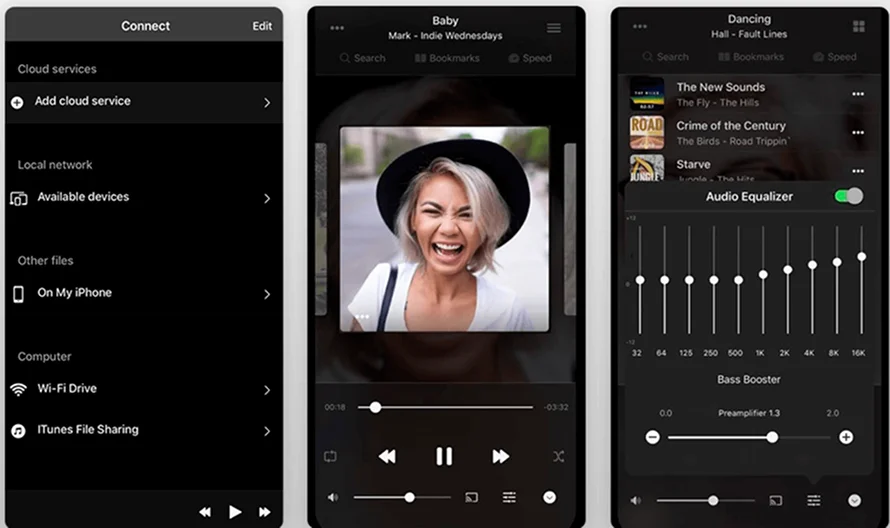
Task: Toggle repeat mode in the Baby player
Action: (x=331, y=456)
